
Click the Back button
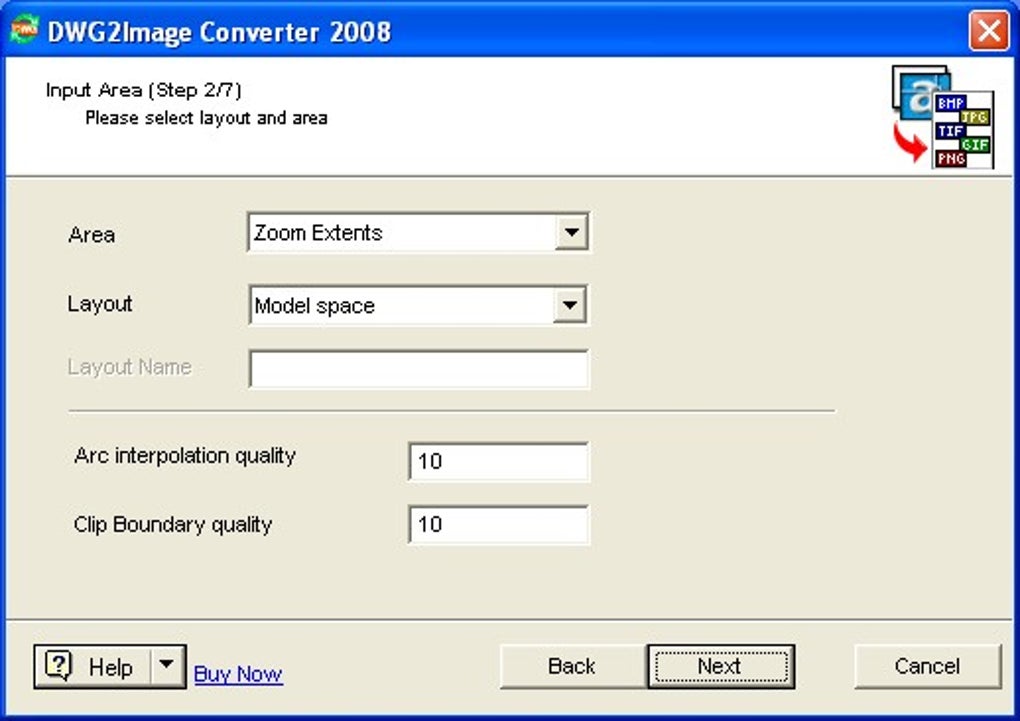(x=570, y=666)
